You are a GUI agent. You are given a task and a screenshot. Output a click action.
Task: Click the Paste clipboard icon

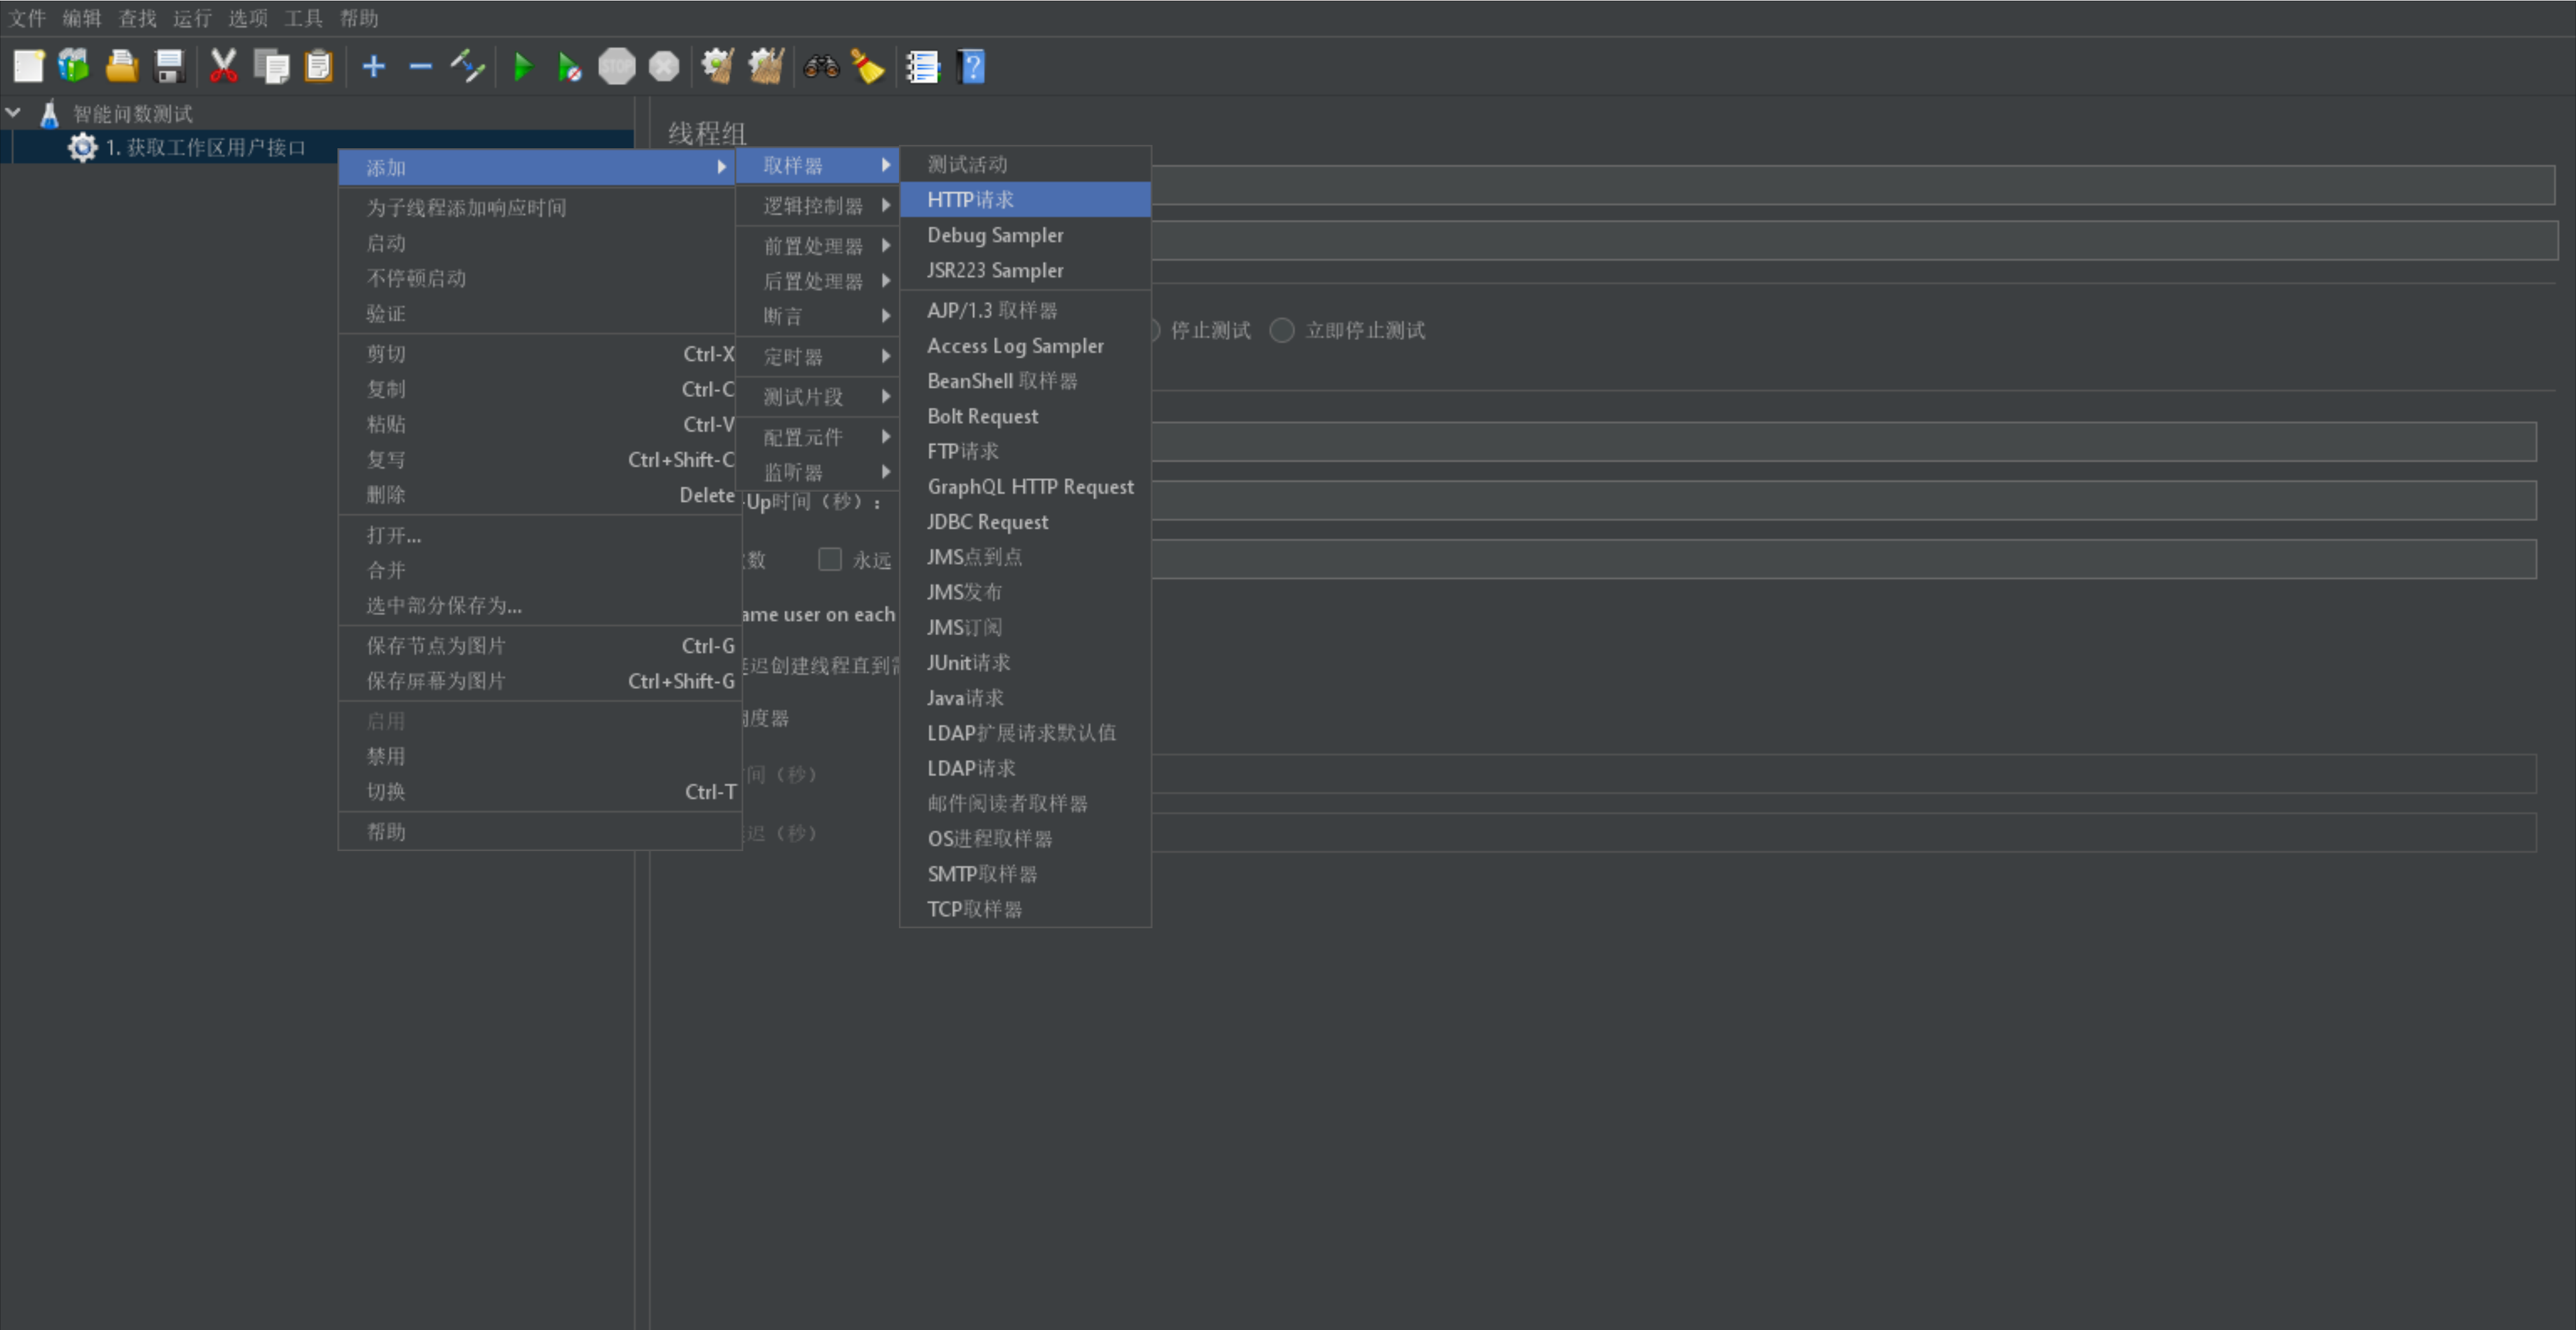pos(318,67)
